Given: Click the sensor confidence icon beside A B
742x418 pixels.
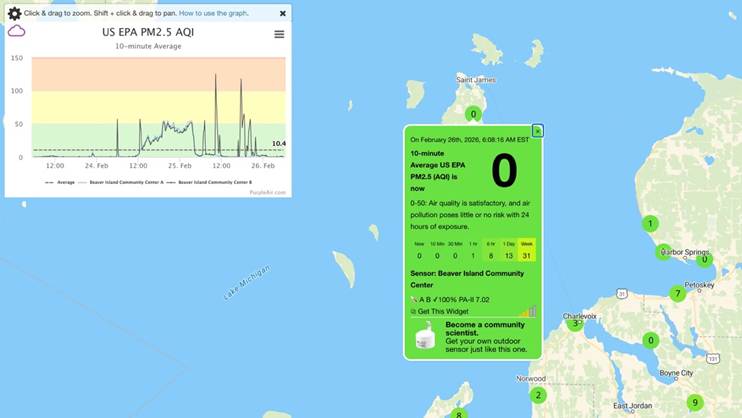Looking at the screenshot, I should coord(414,300).
